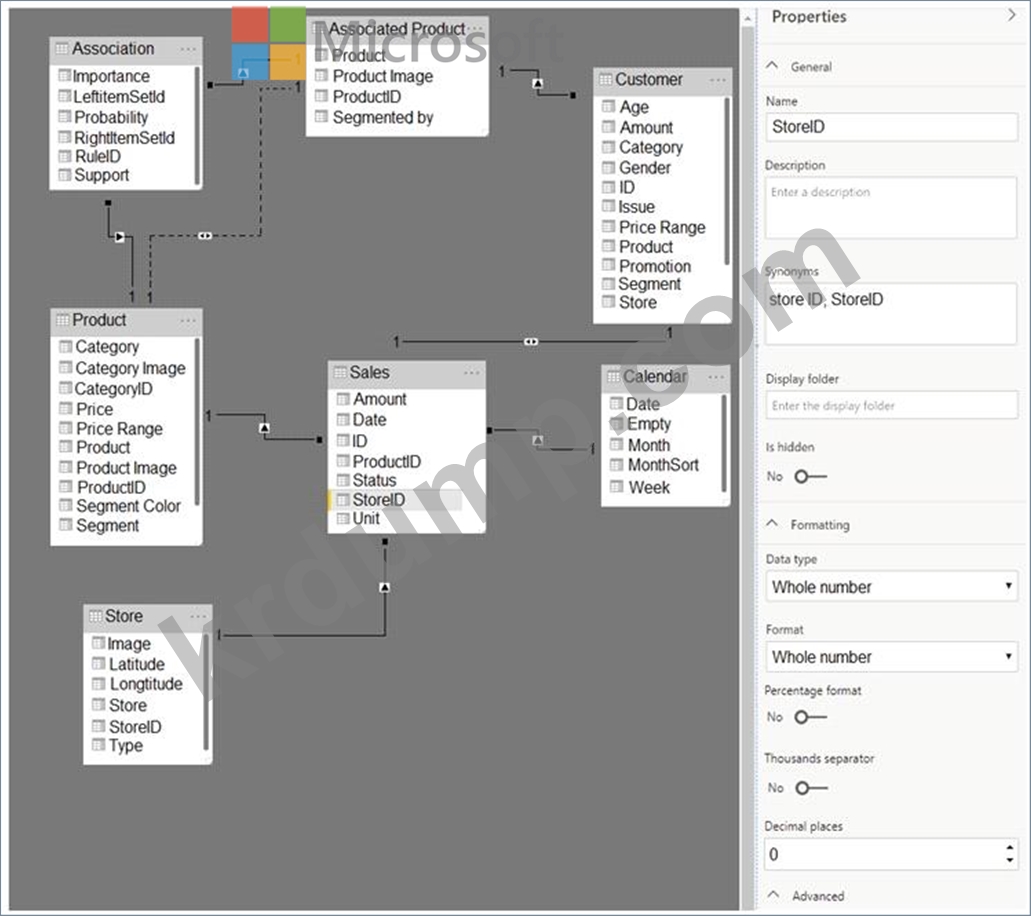Image resolution: width=1031 pixels, height=916 pixels.
Task: Select the Issue field in Customer
Action: [x=636, y=207]
